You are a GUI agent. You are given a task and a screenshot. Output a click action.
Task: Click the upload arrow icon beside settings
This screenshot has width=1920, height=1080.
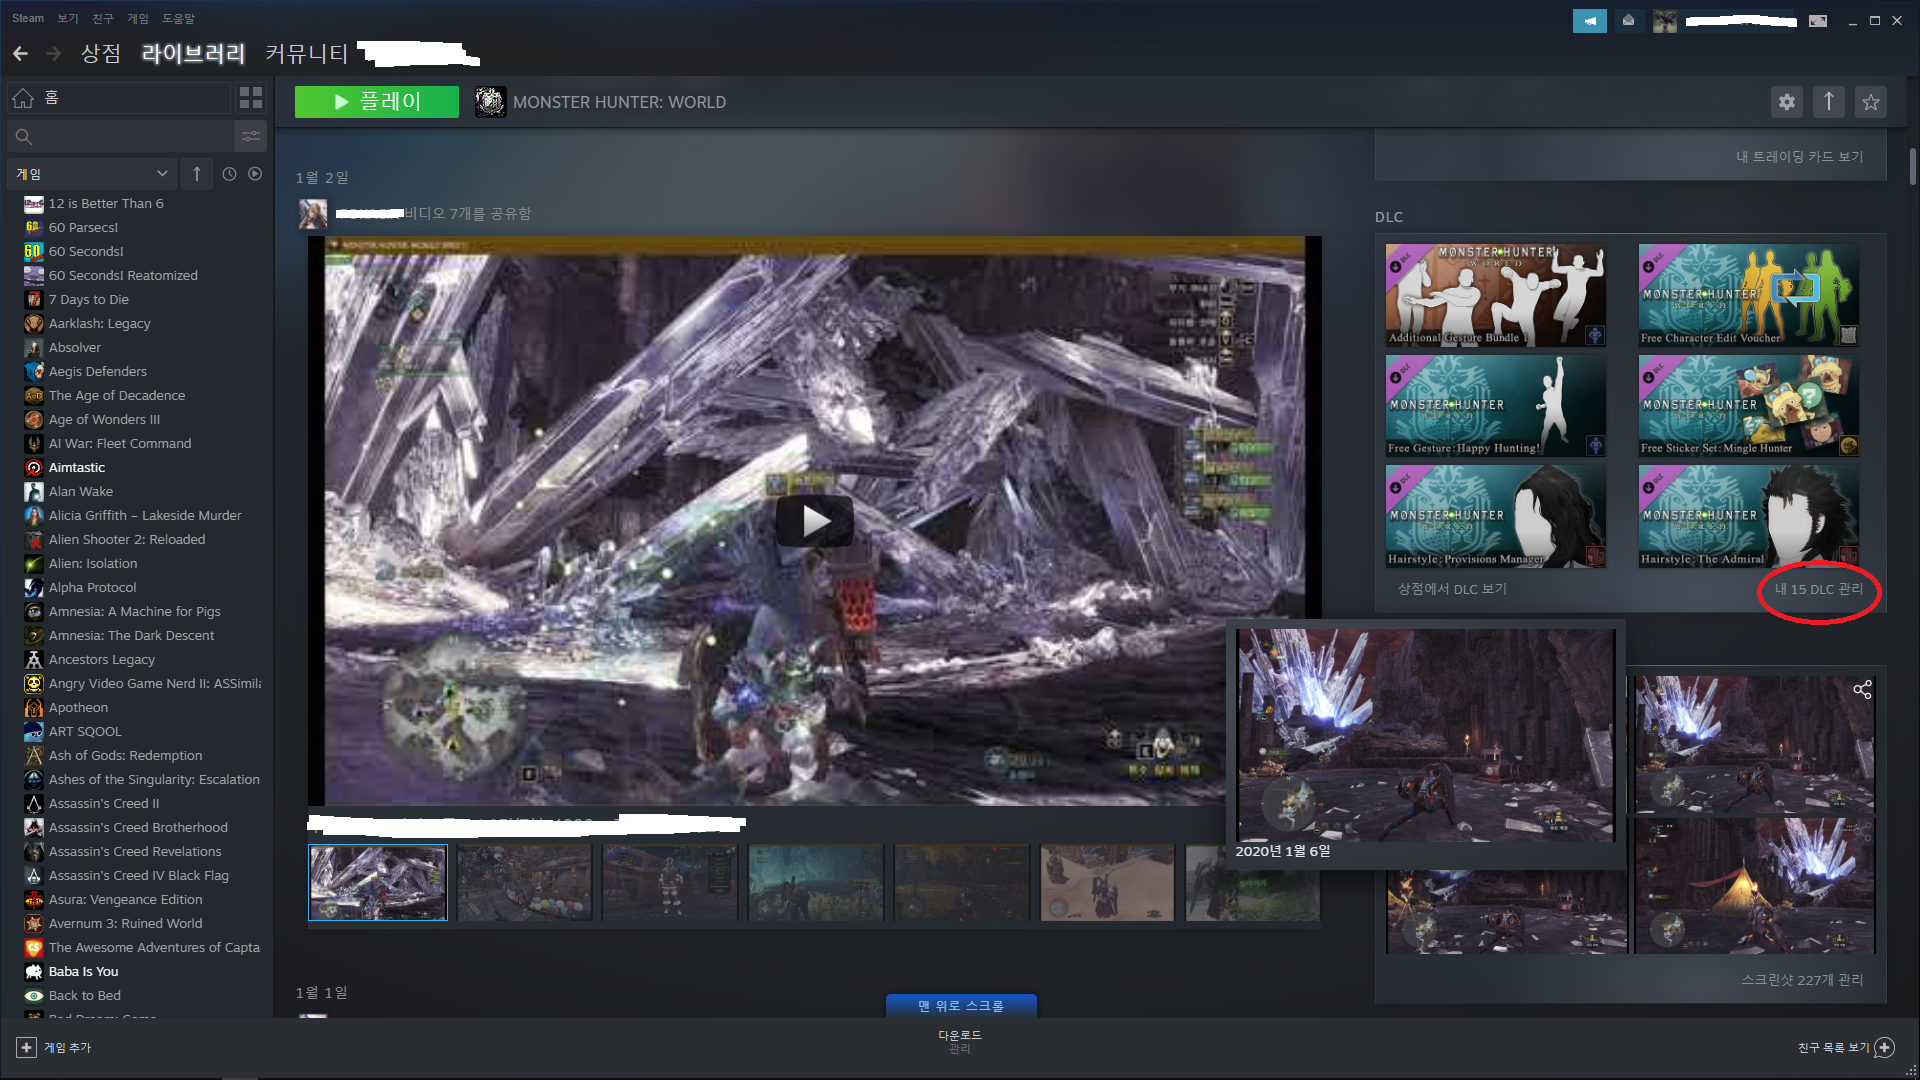1828,101
